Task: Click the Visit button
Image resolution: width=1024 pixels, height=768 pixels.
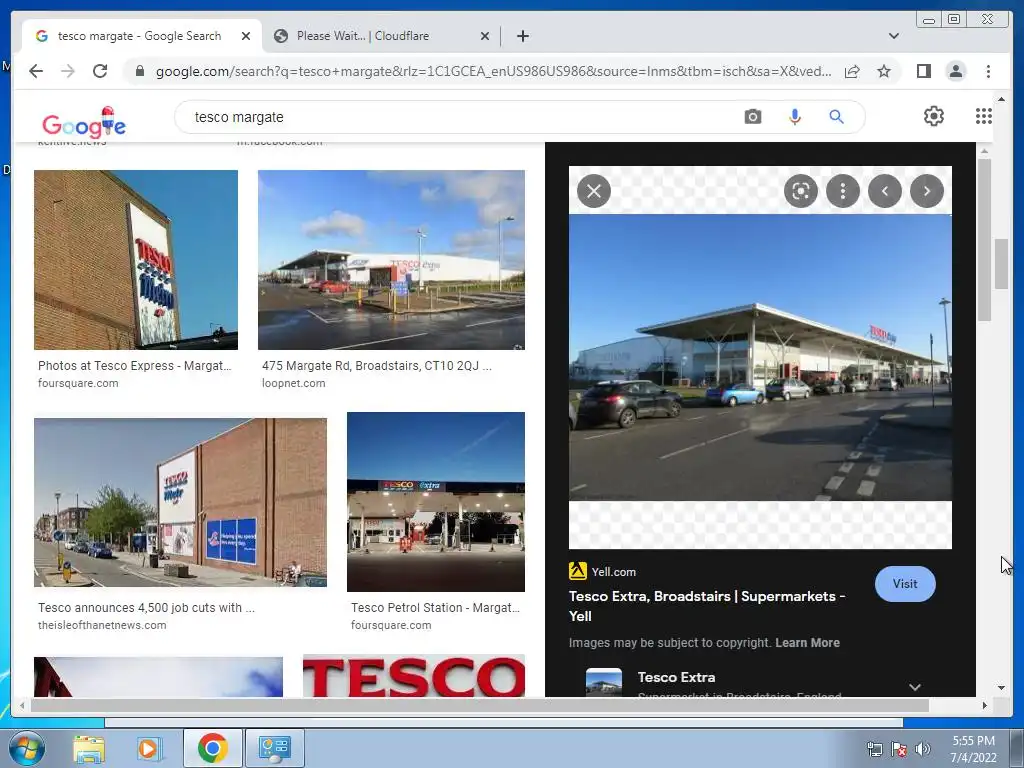Action: [x=904, y=584]
